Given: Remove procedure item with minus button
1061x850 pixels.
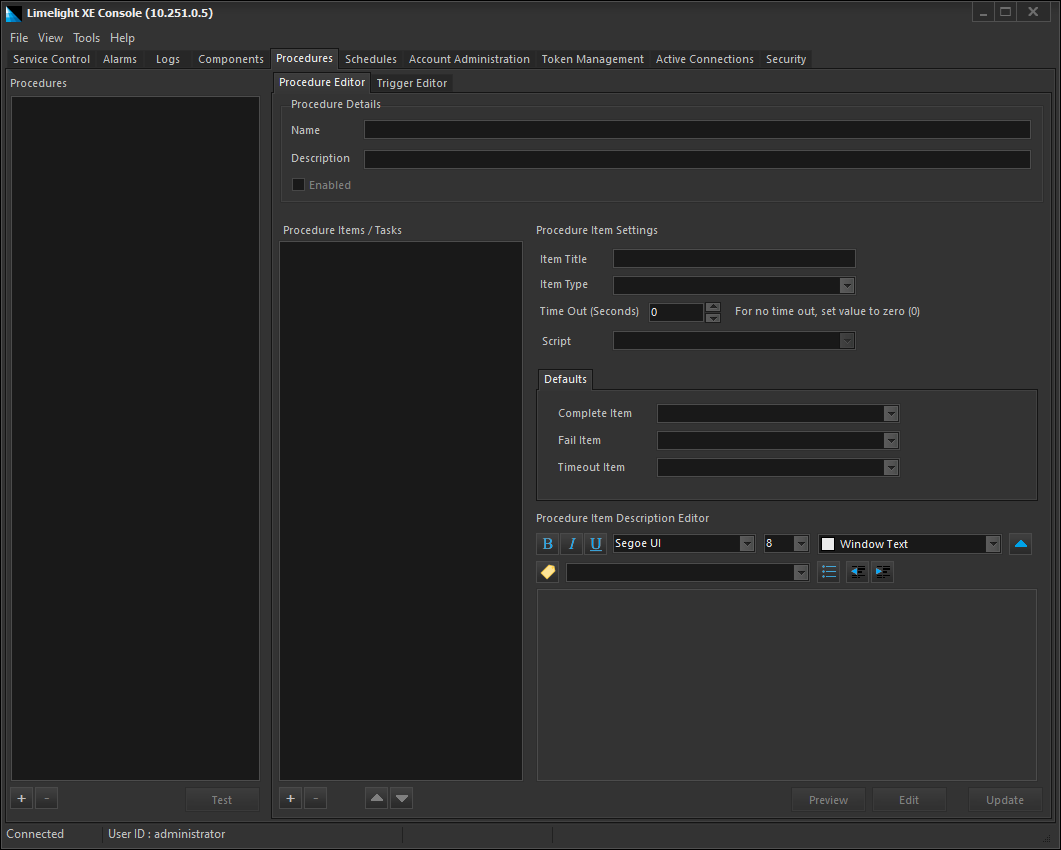Looking at the screenshot, I should [315, 799].
